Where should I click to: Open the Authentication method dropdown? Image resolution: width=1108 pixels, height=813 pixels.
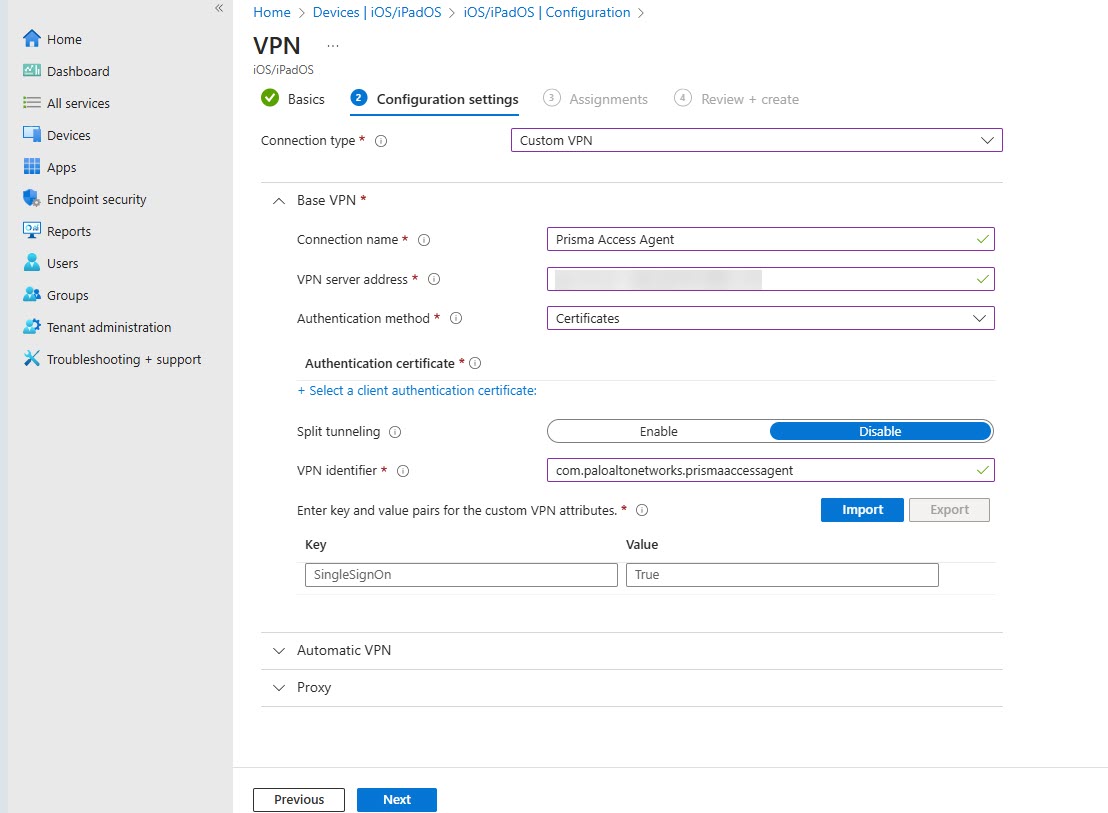pos(770,318)
